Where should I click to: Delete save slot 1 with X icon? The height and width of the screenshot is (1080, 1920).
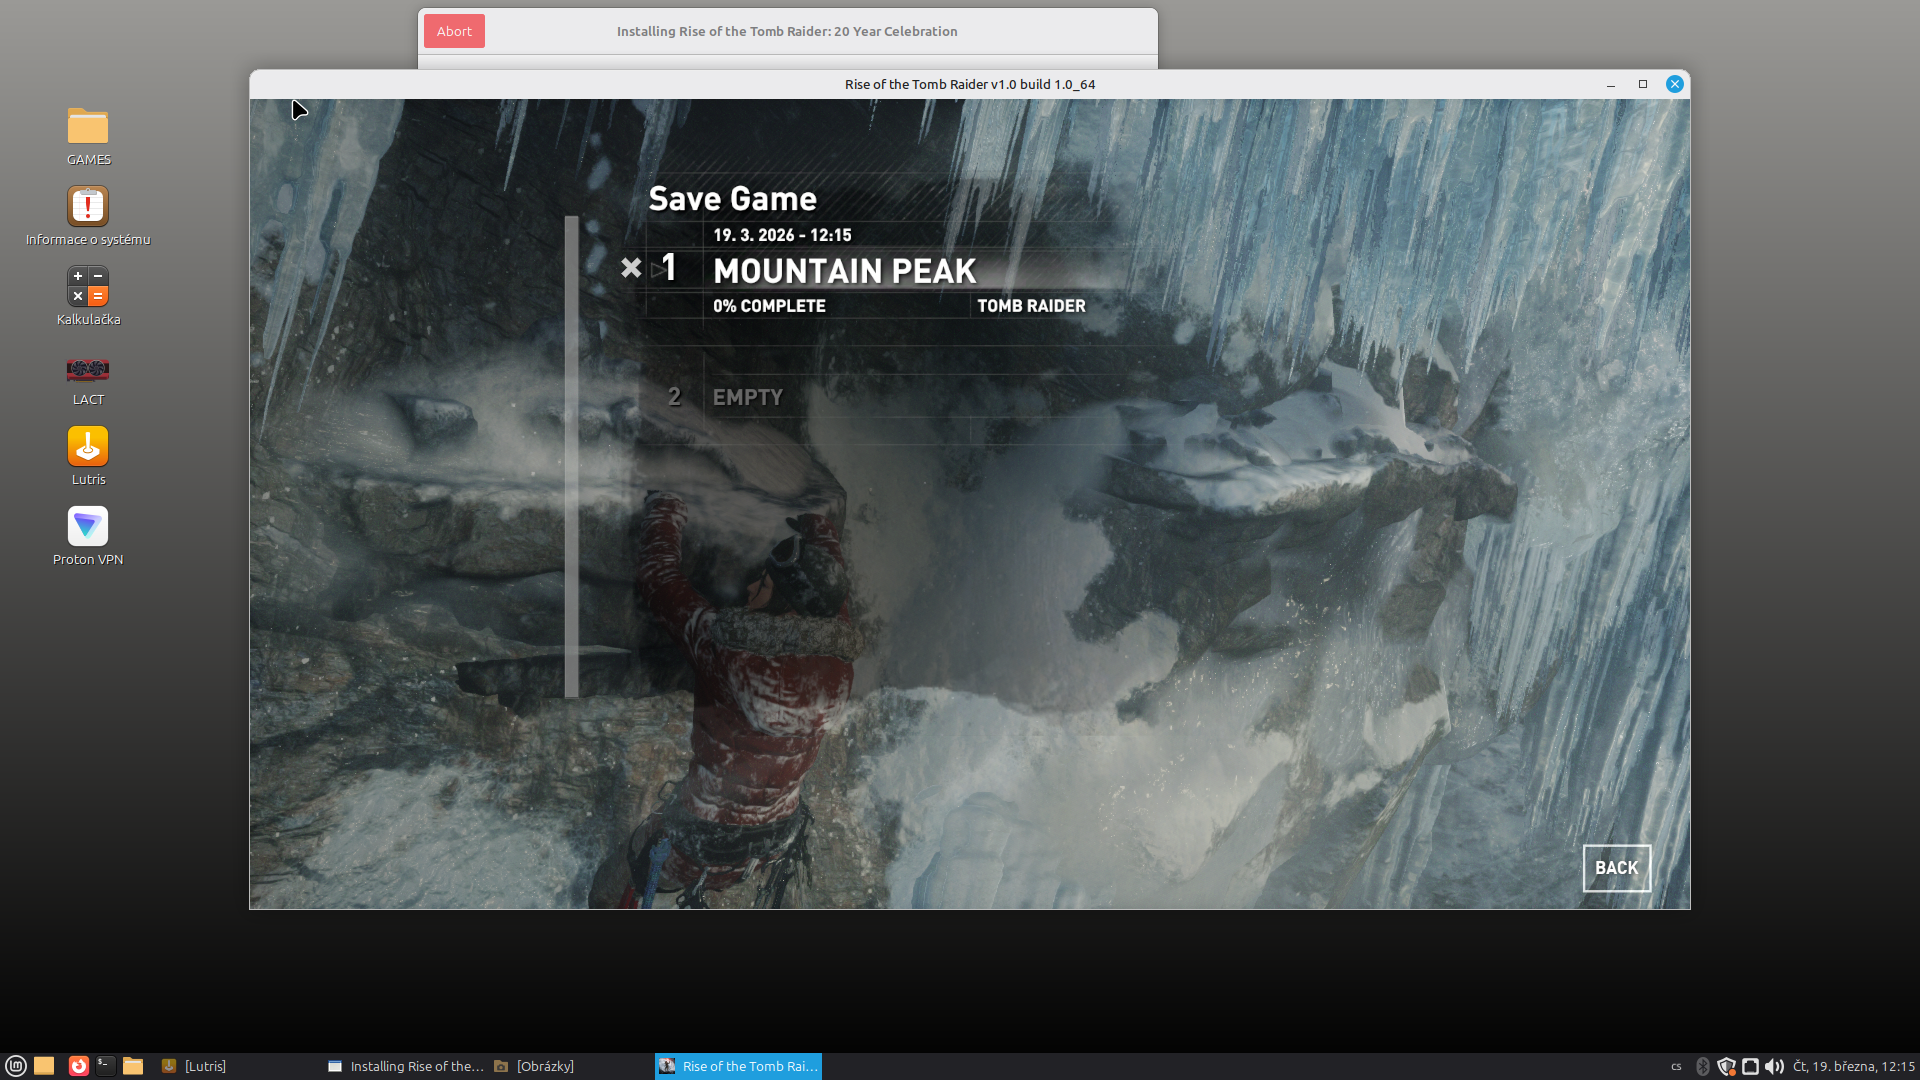631,268
